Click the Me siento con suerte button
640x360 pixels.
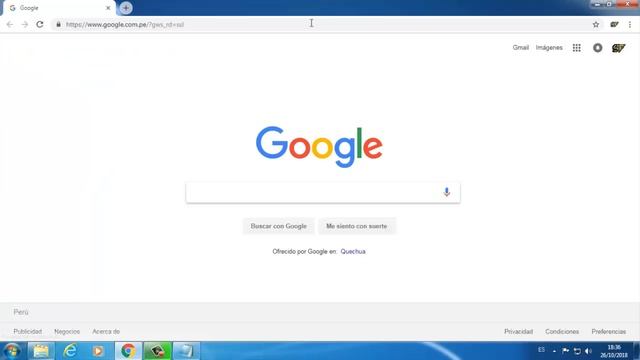coord(356,226)
